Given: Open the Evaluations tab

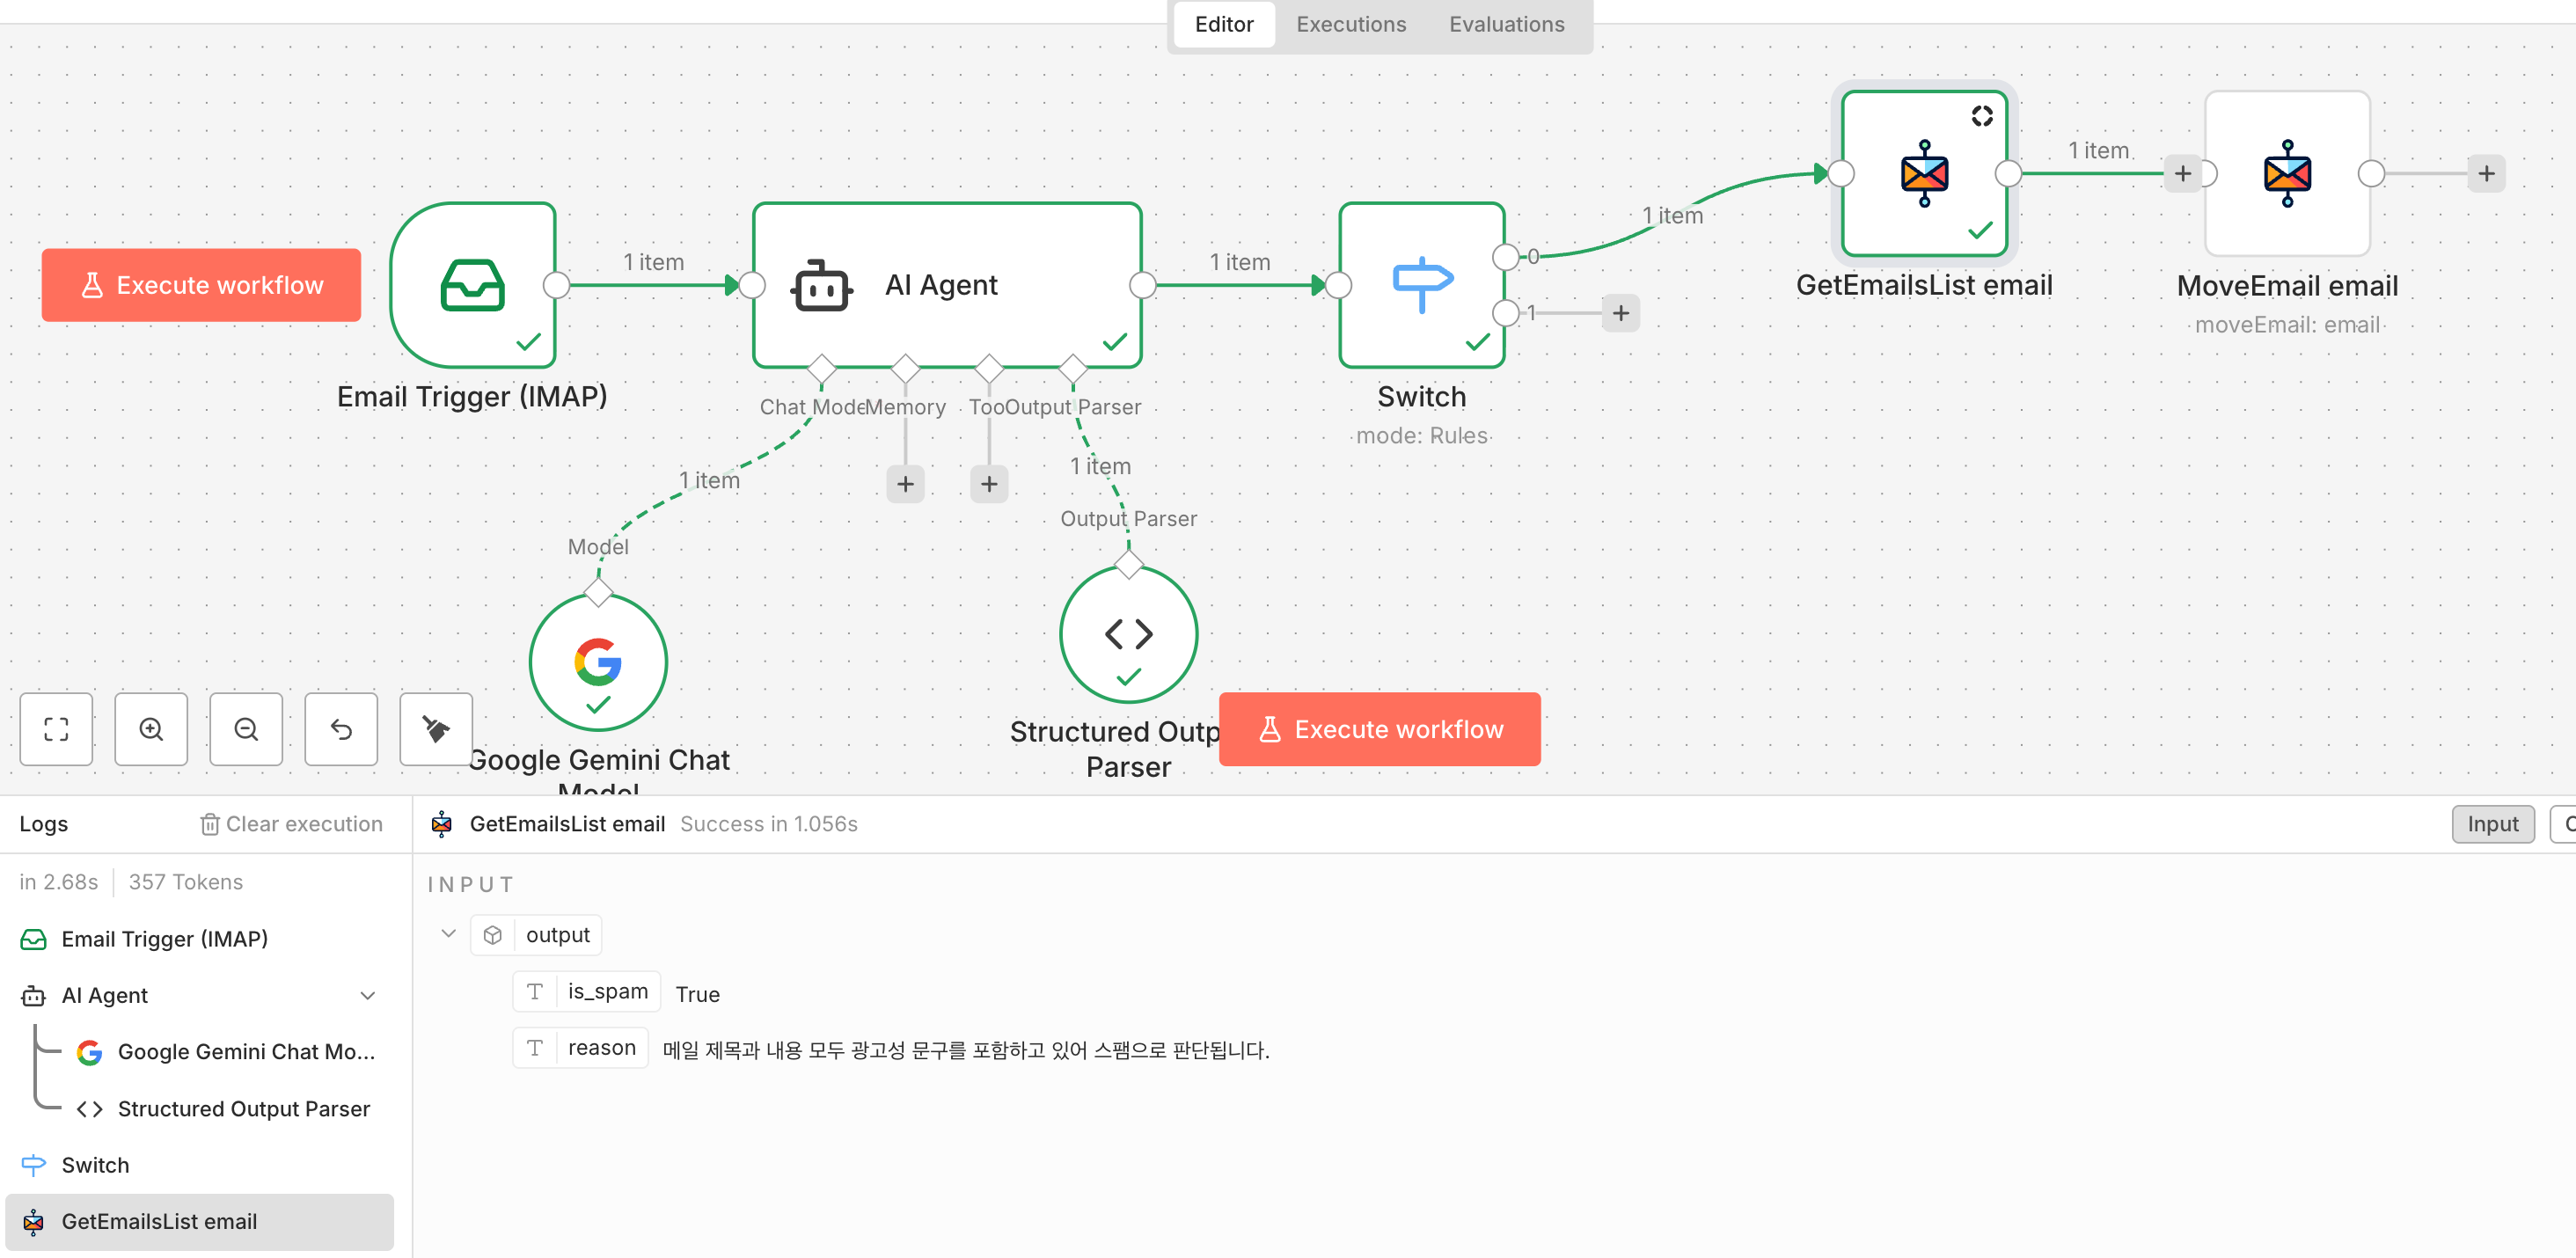Looking at the screenshot, I should click(x=1506, y=24).
